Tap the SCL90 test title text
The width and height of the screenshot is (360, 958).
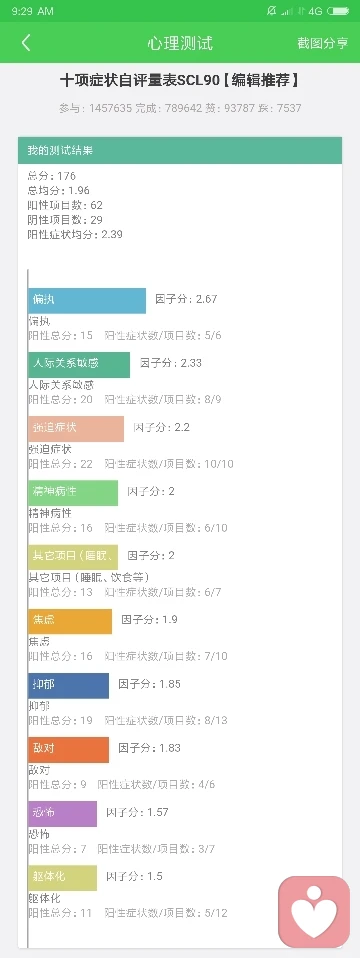(180, 80)
